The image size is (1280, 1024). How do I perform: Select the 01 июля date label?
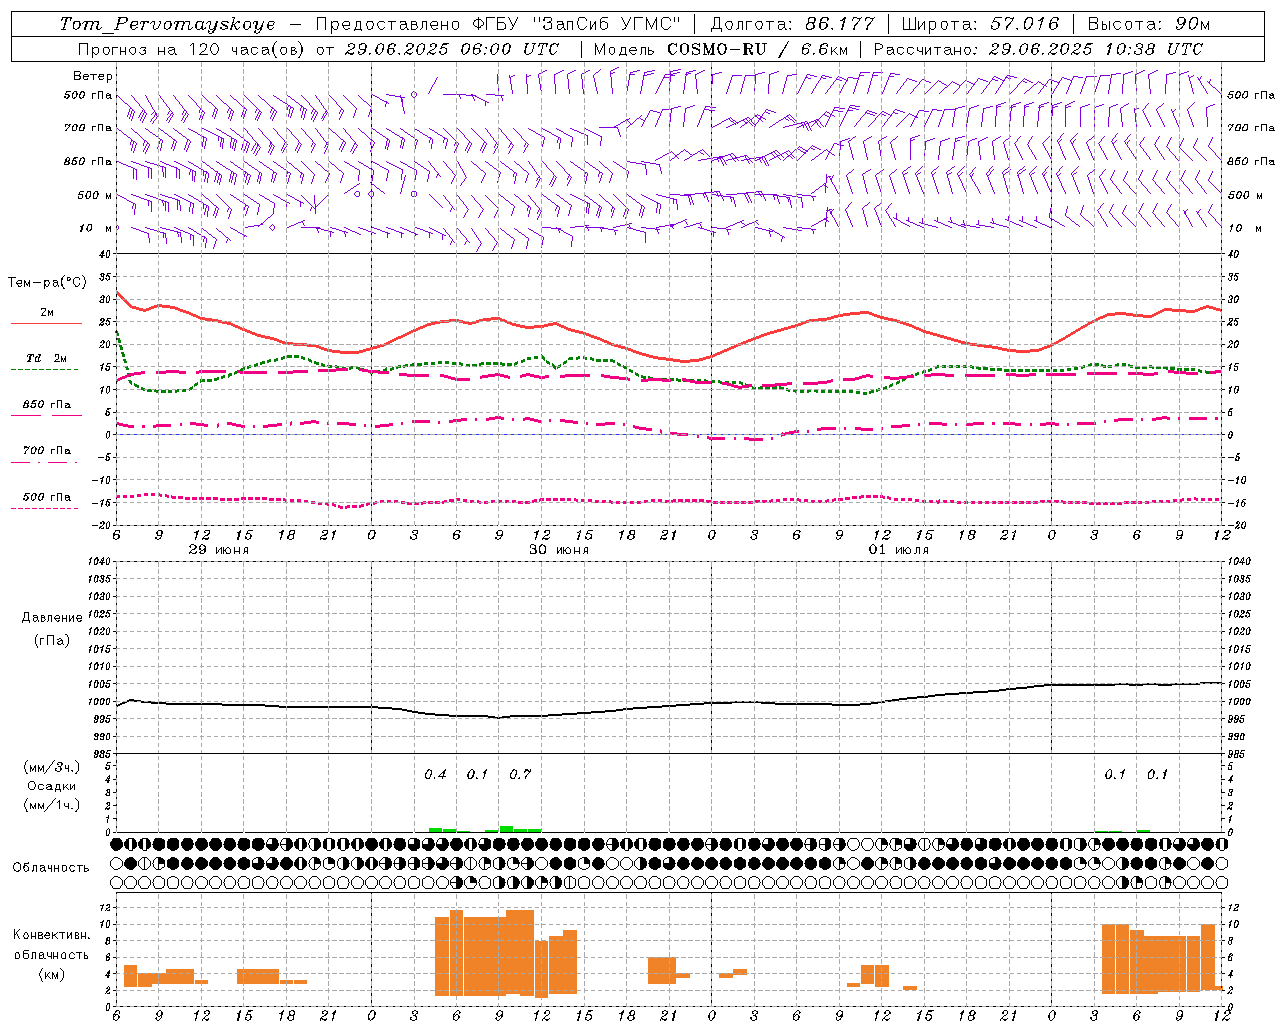pos(899,550)
